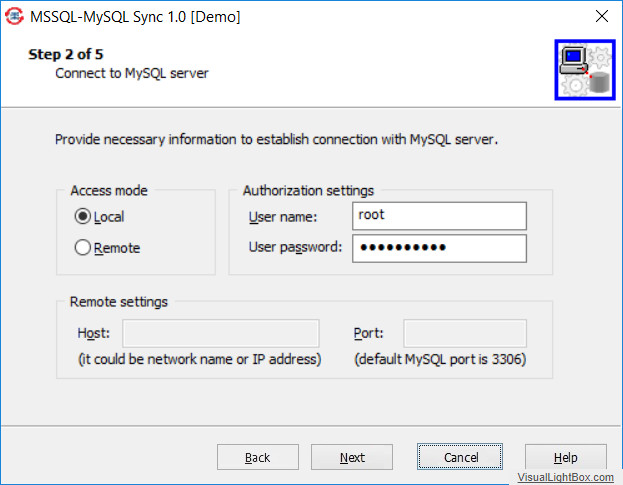The image size is (623, 485).
Task: Click the Port input field
Action: 465,333
